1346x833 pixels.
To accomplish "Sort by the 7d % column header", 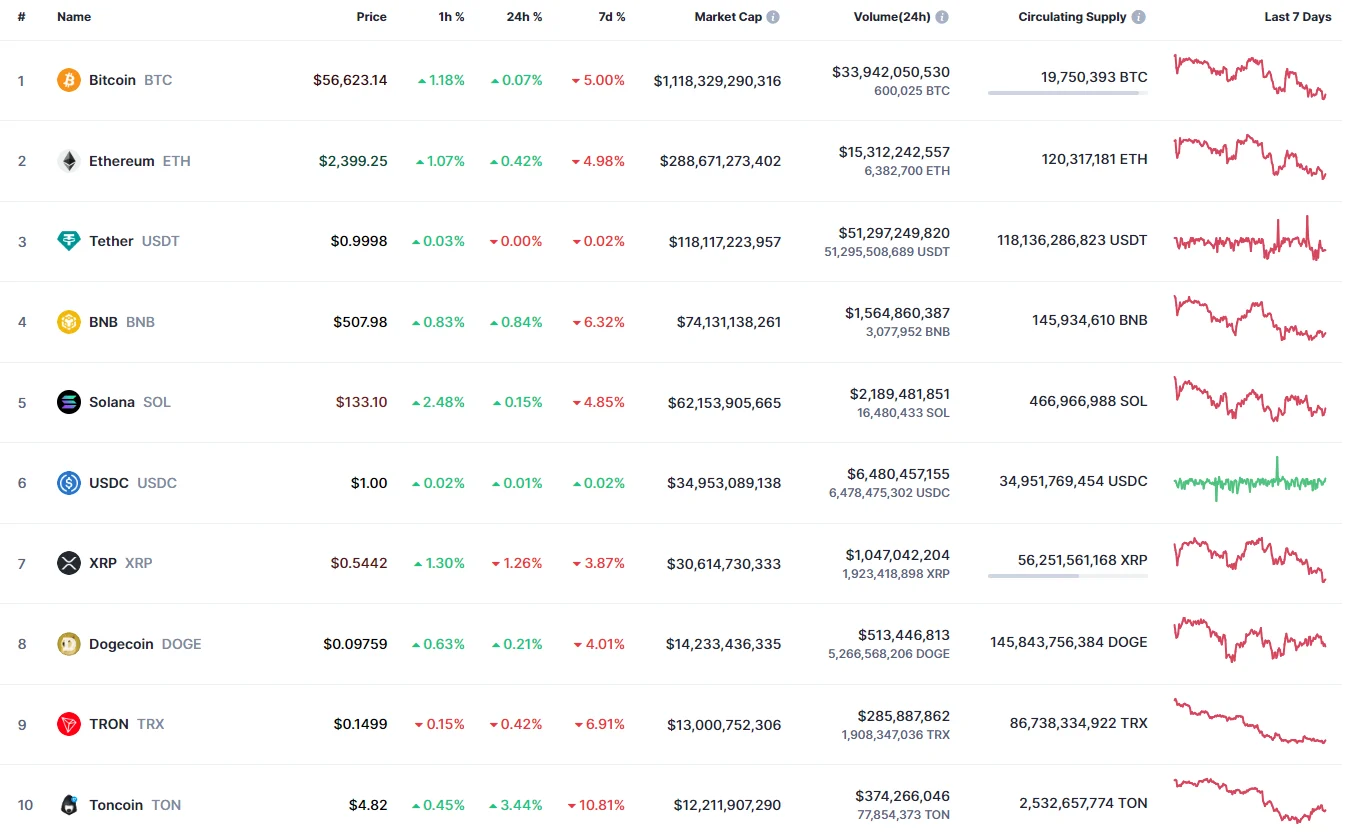I will (x=613, y=17).
